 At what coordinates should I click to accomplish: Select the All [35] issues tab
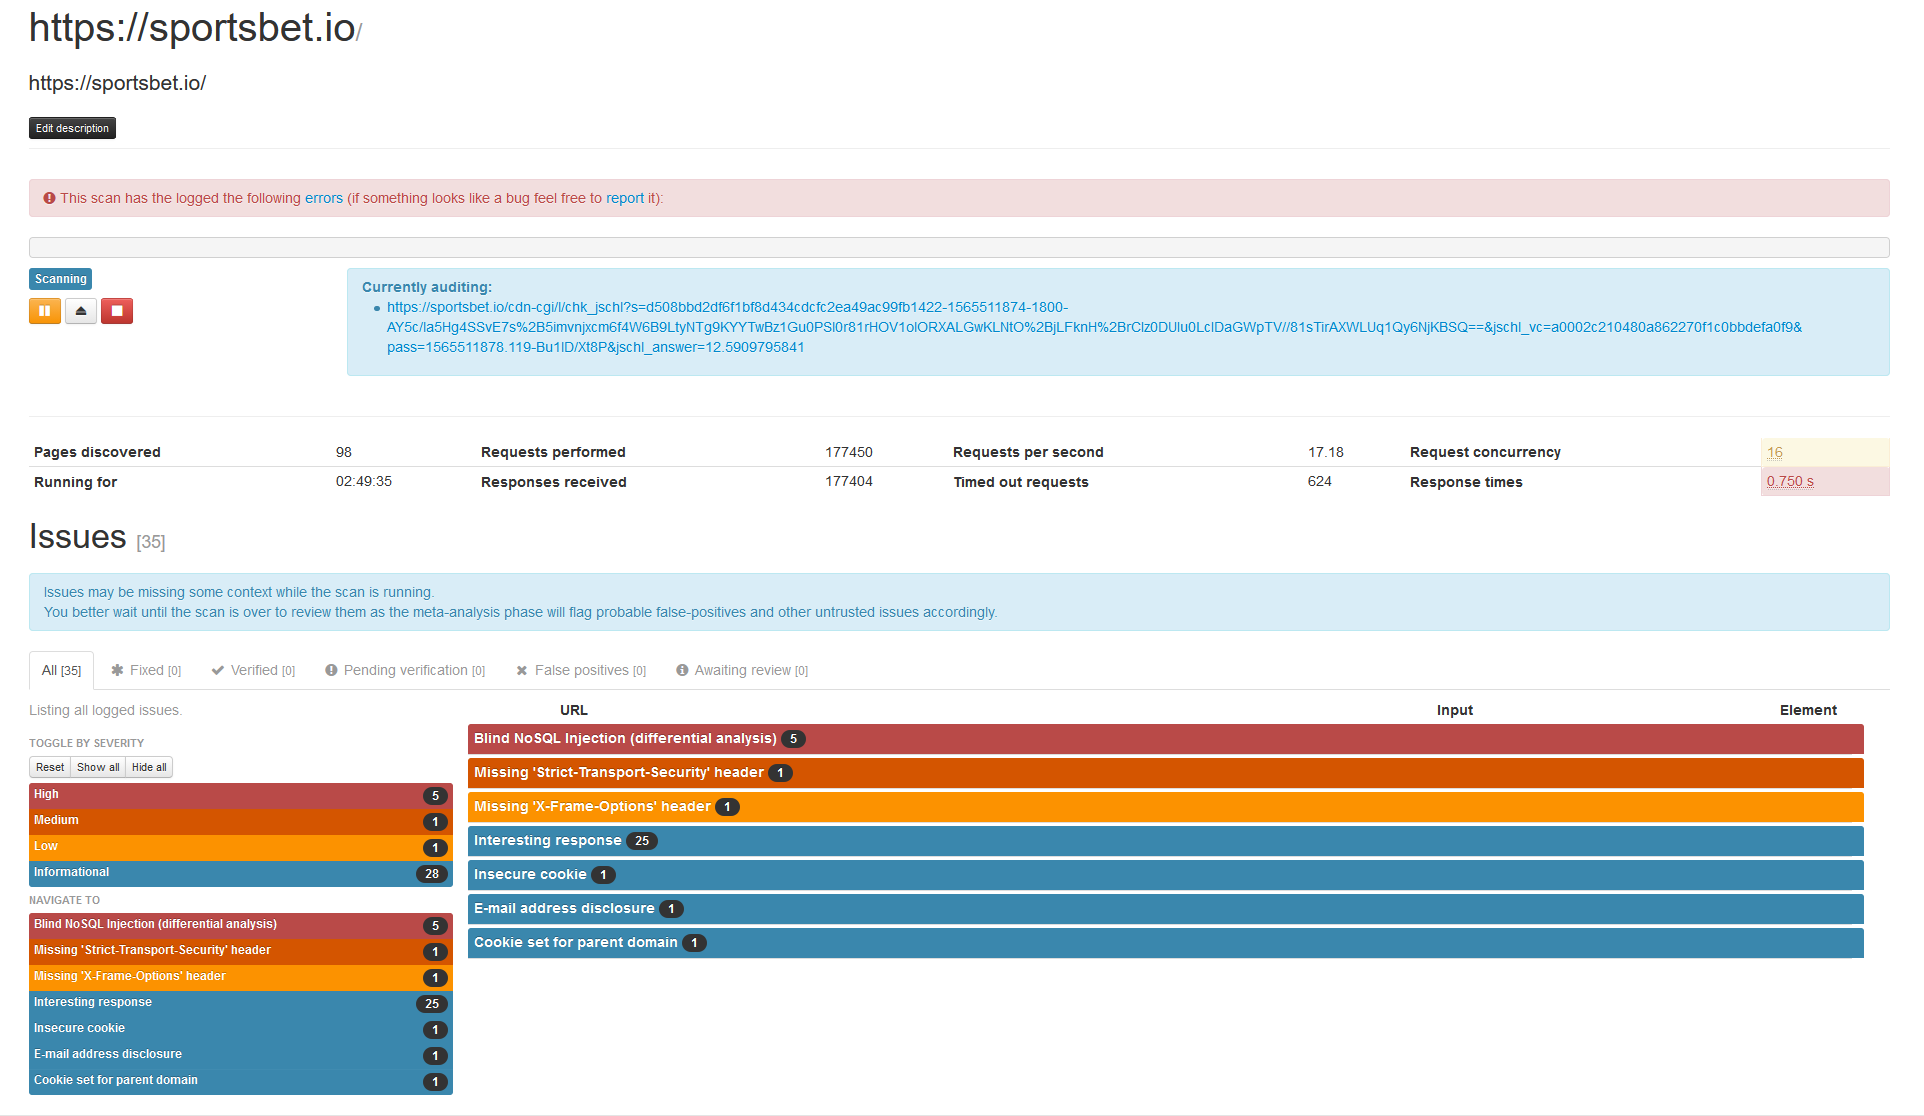tap(61, 670)
